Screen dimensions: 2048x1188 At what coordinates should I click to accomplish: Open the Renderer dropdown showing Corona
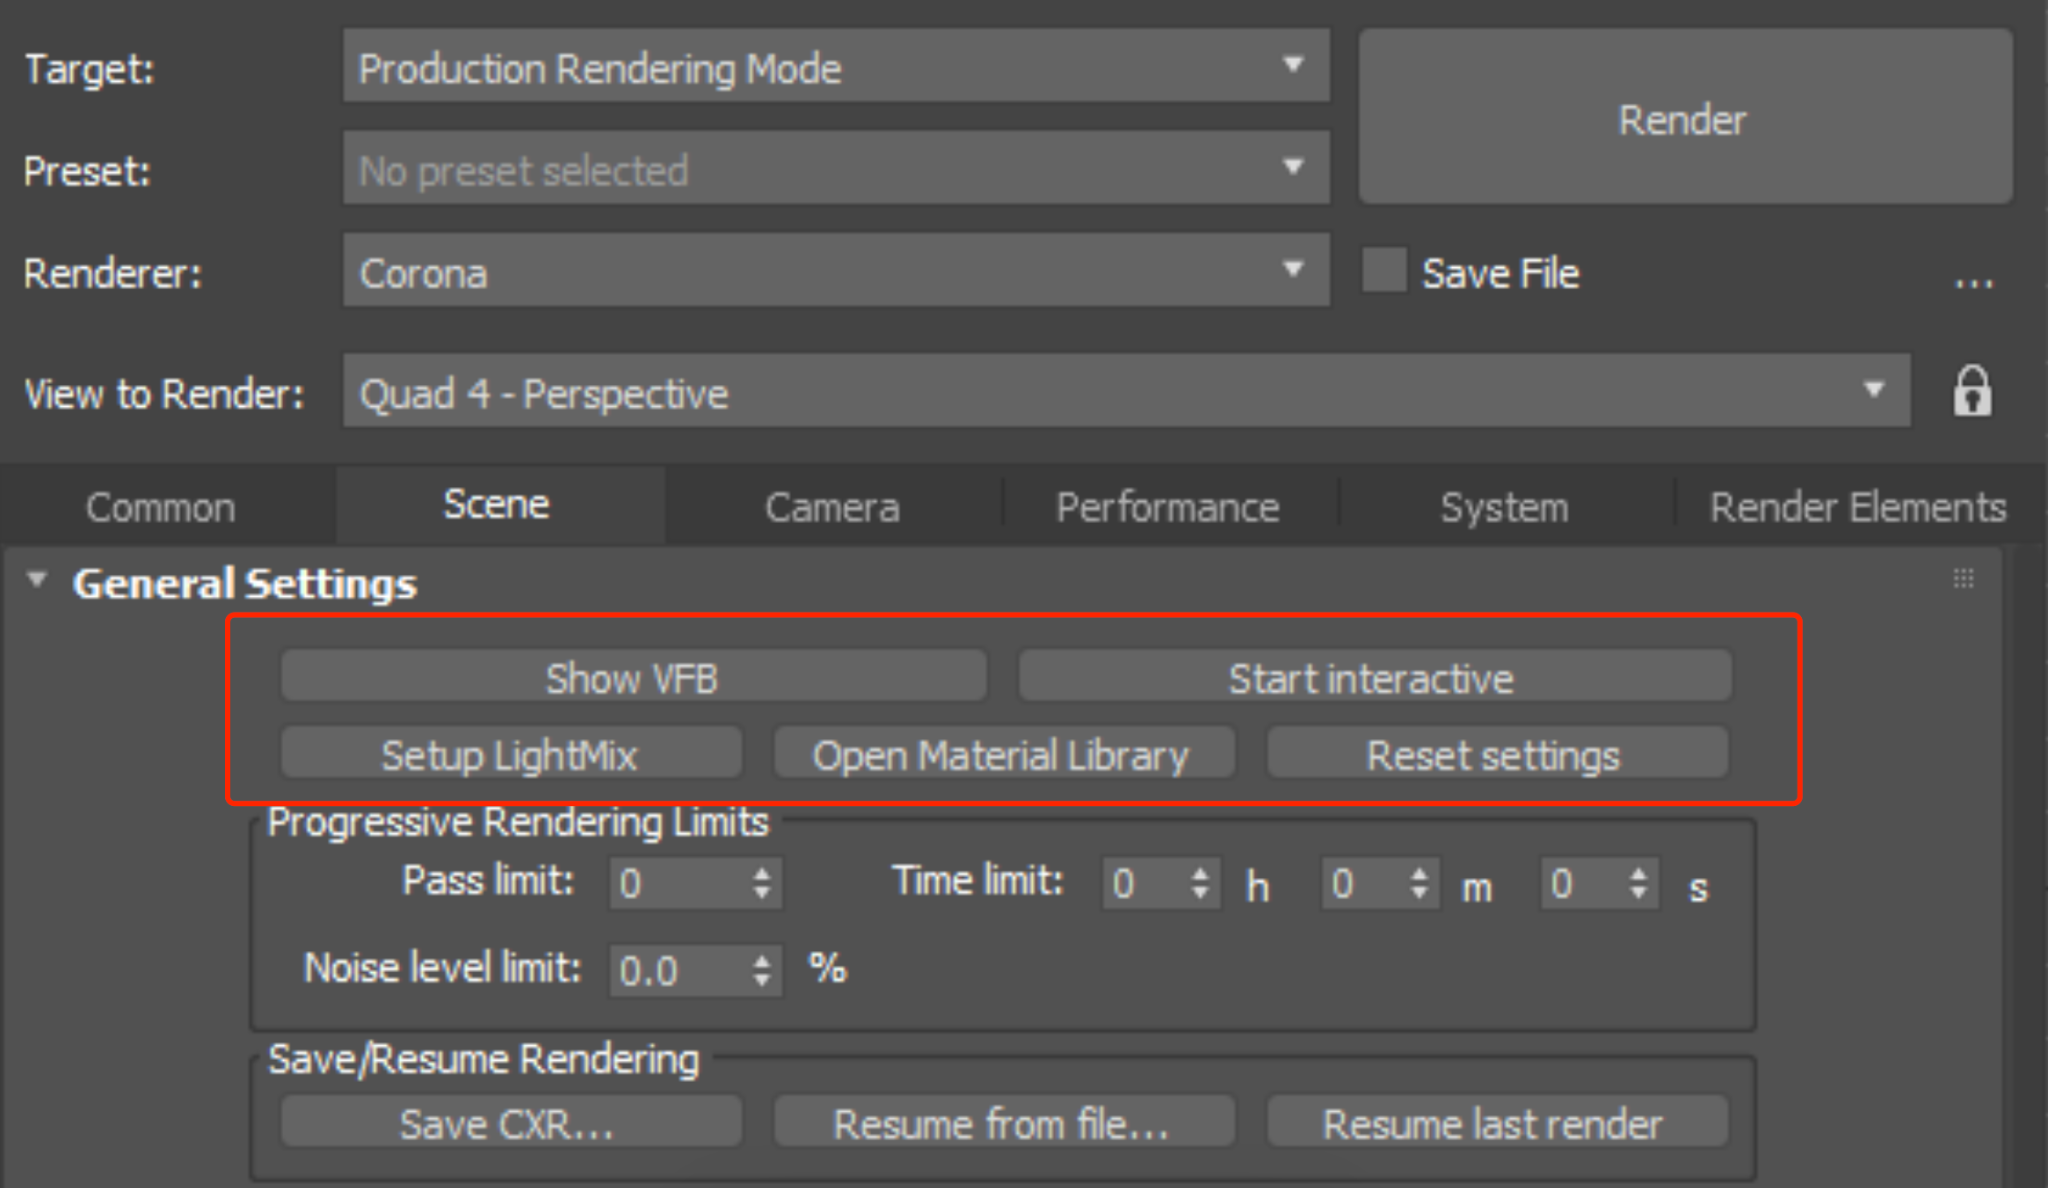point(835,272)
